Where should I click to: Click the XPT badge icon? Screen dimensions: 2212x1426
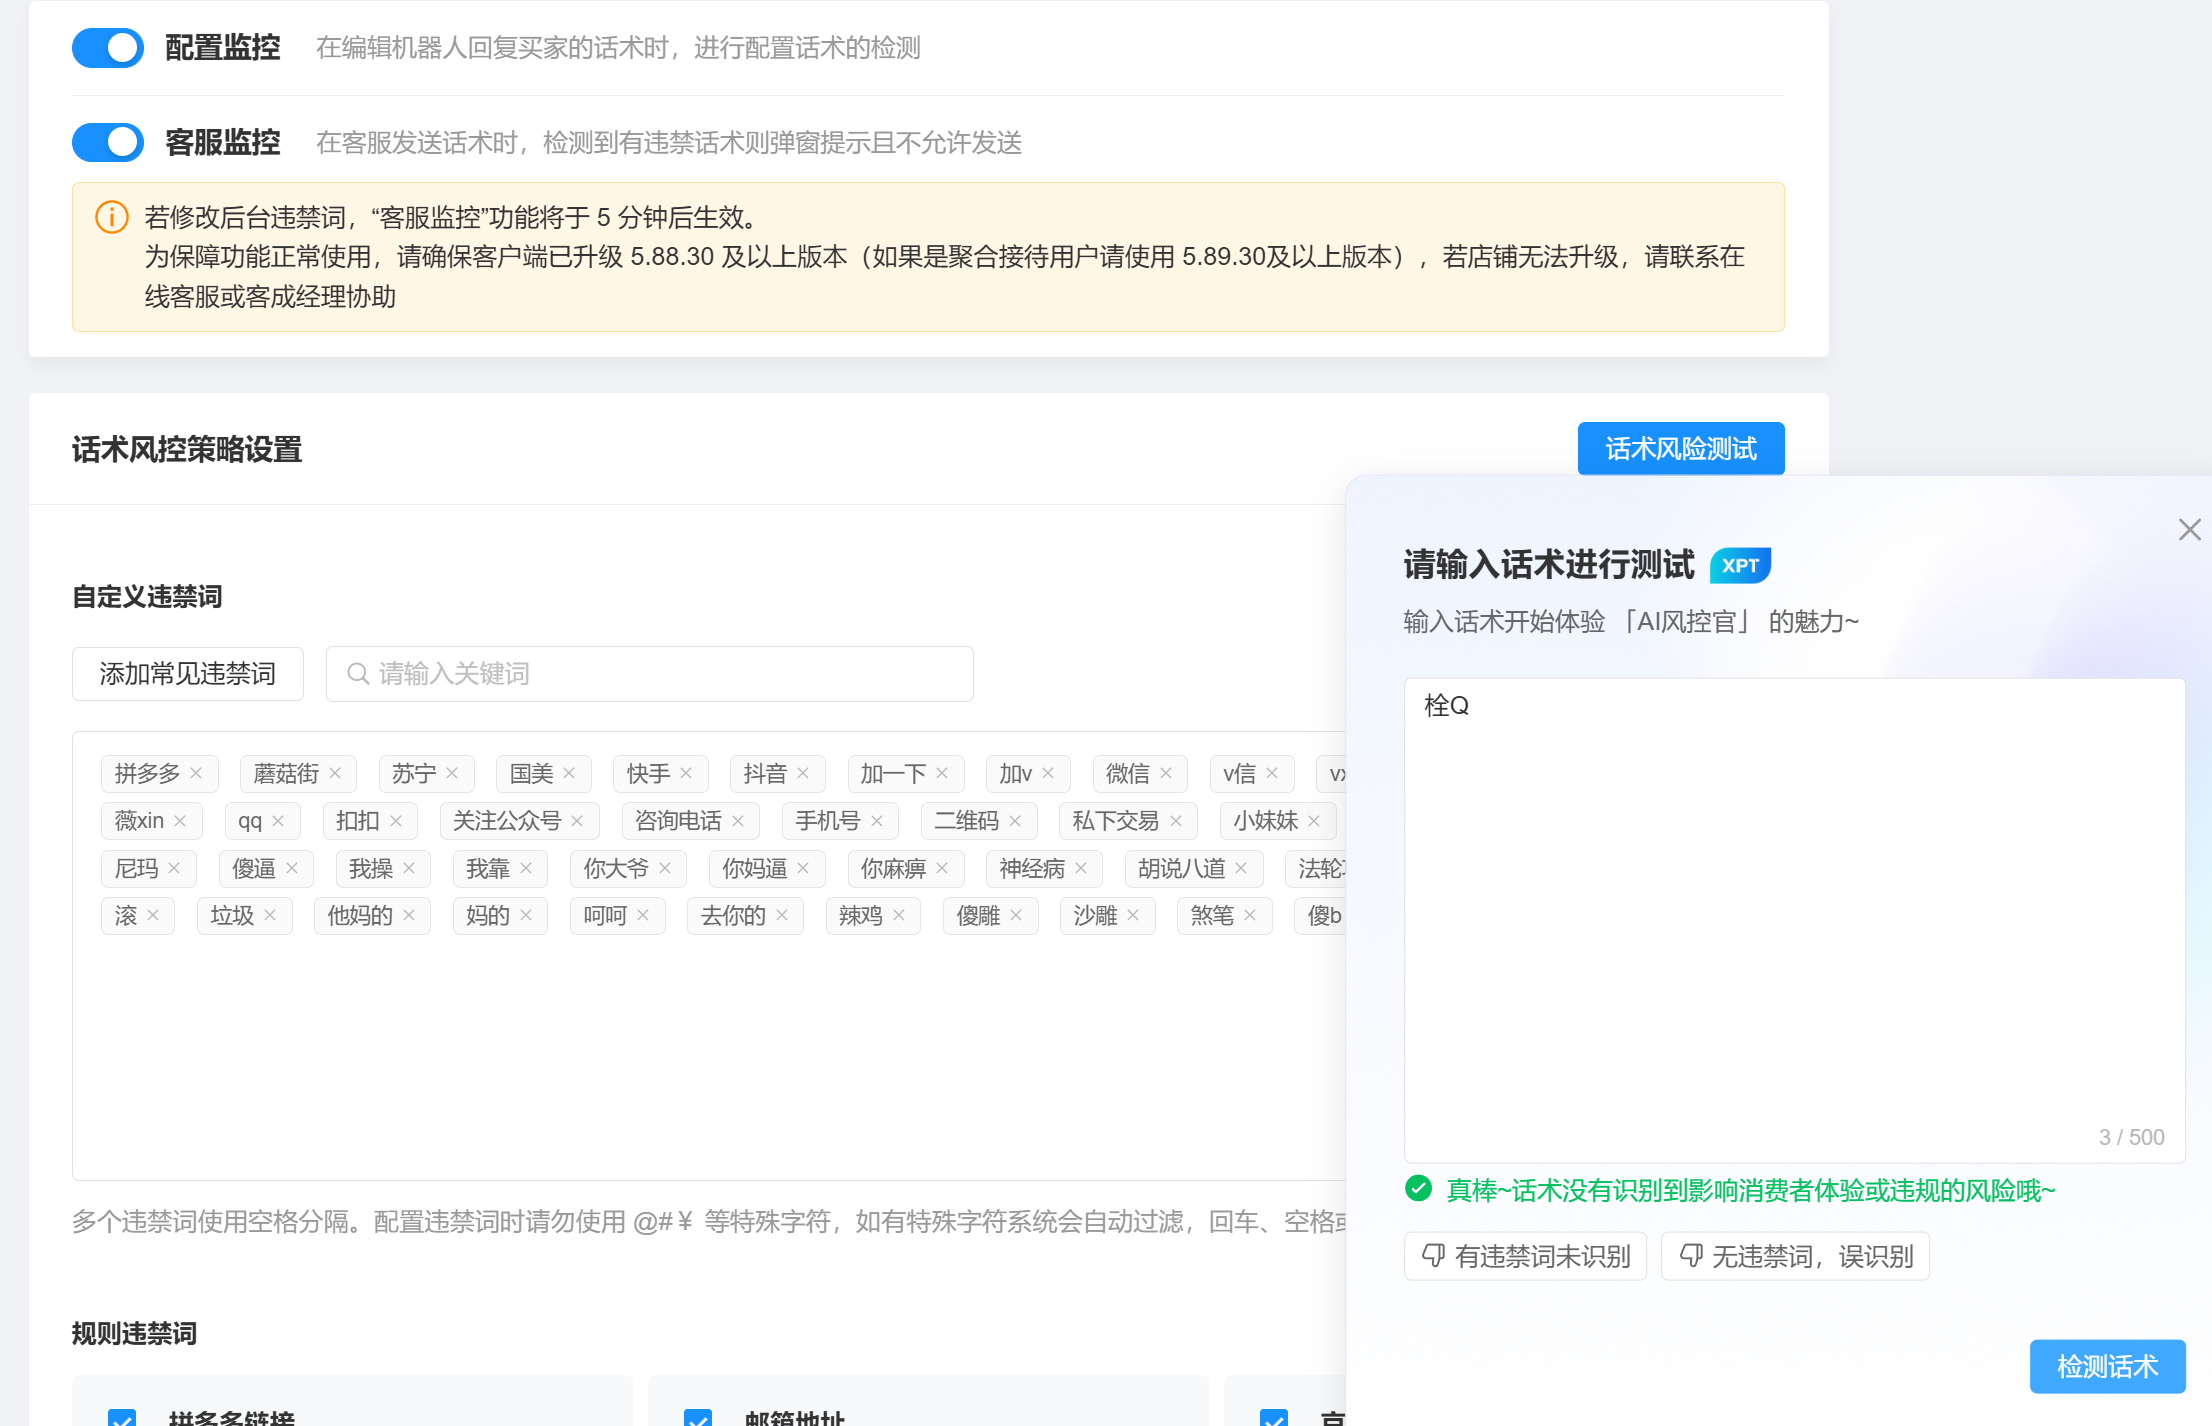pyautogui.click(x=1740, y=565)
